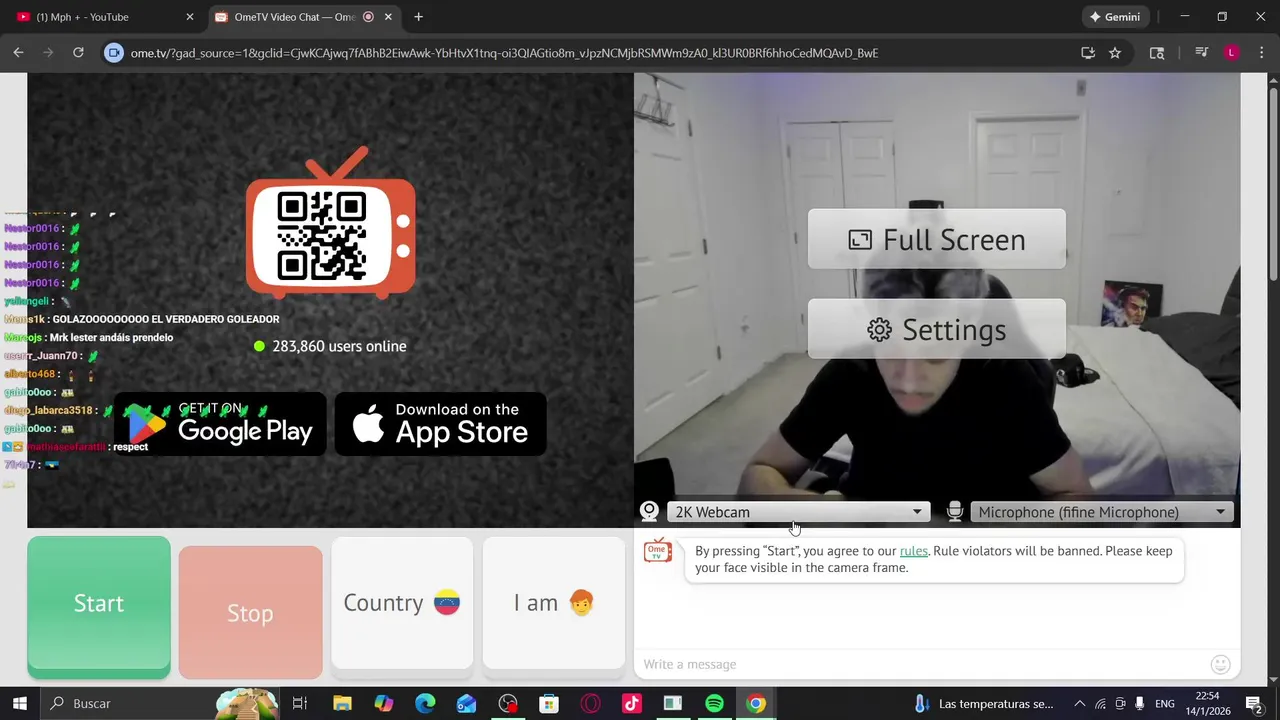Click the red Stop button
The height and width of the screenshot is (720, 1280).
pos(250,612)
